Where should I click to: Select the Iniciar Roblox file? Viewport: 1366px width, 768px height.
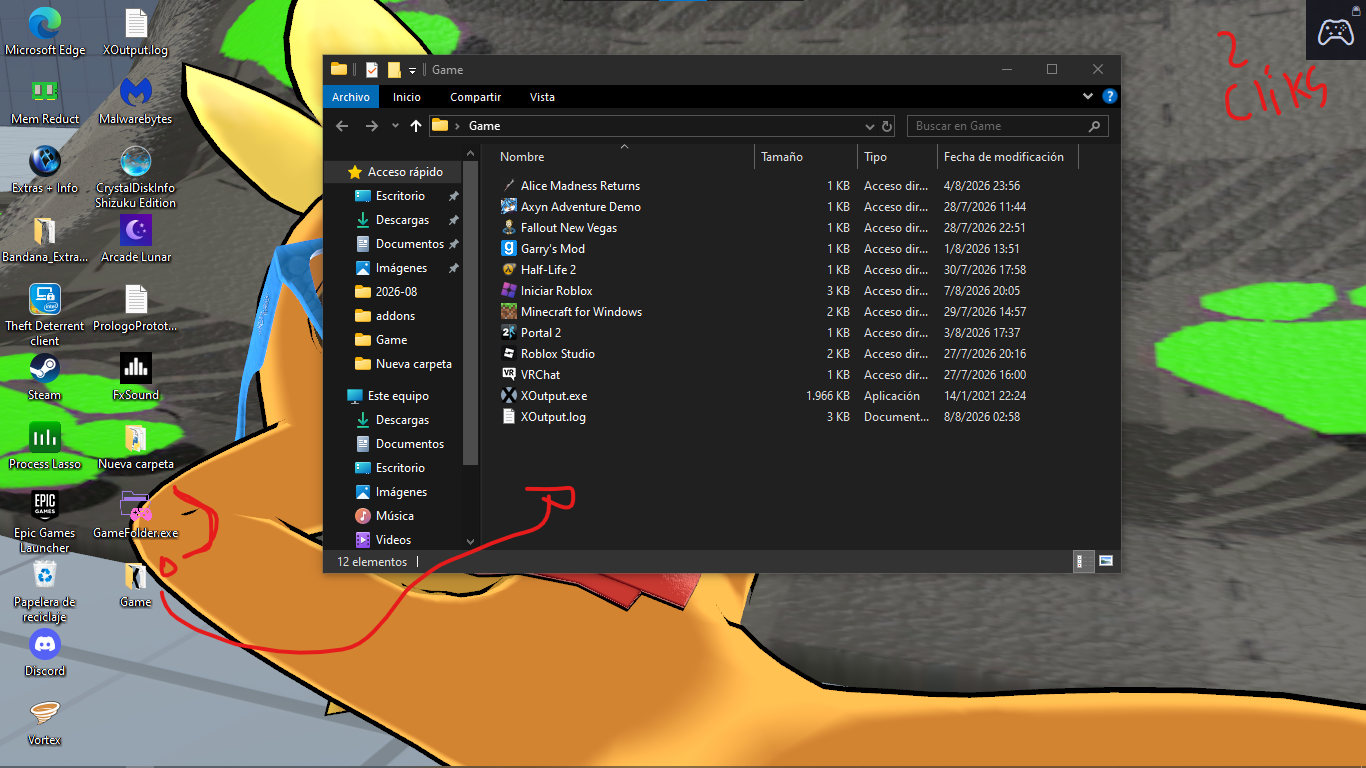(557, 291)
